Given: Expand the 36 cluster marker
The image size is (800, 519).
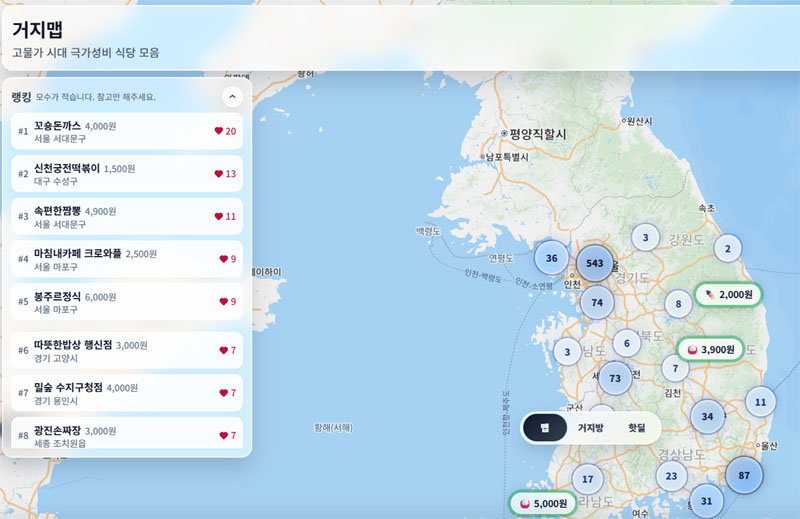Looking at the screenshot, I should pos(551,258).
